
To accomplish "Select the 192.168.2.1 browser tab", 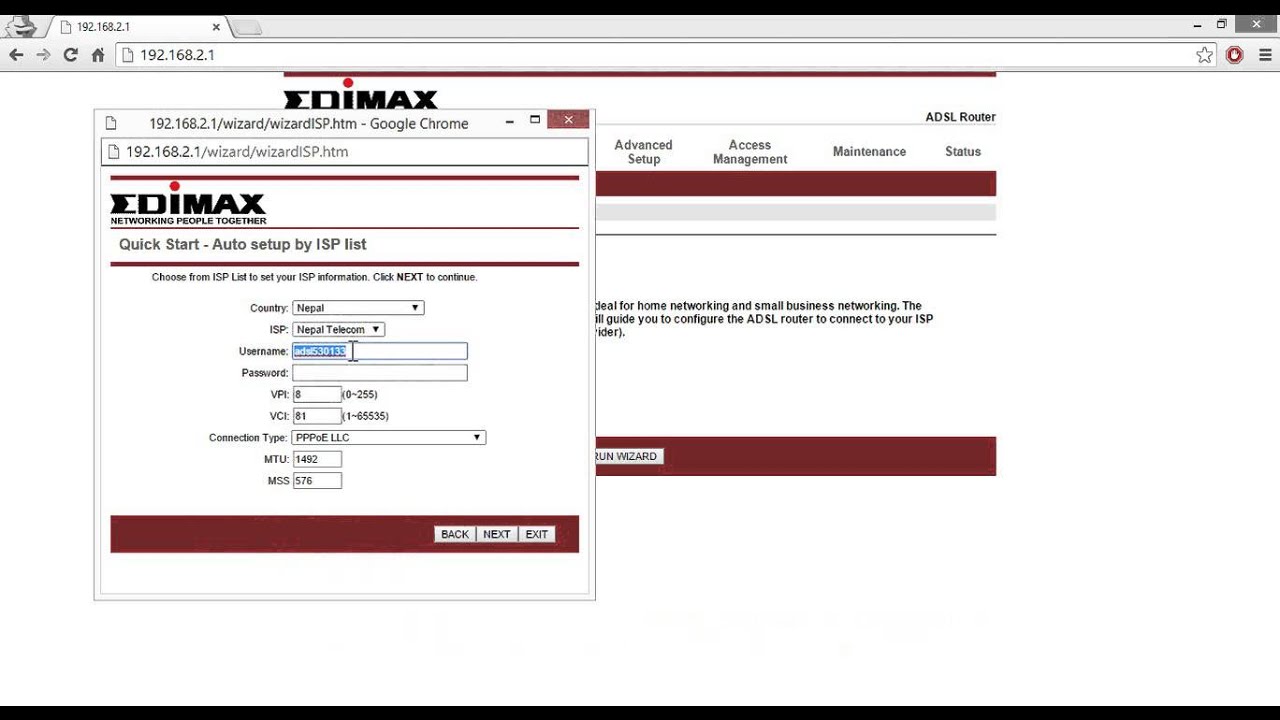I will pos(140,27).
